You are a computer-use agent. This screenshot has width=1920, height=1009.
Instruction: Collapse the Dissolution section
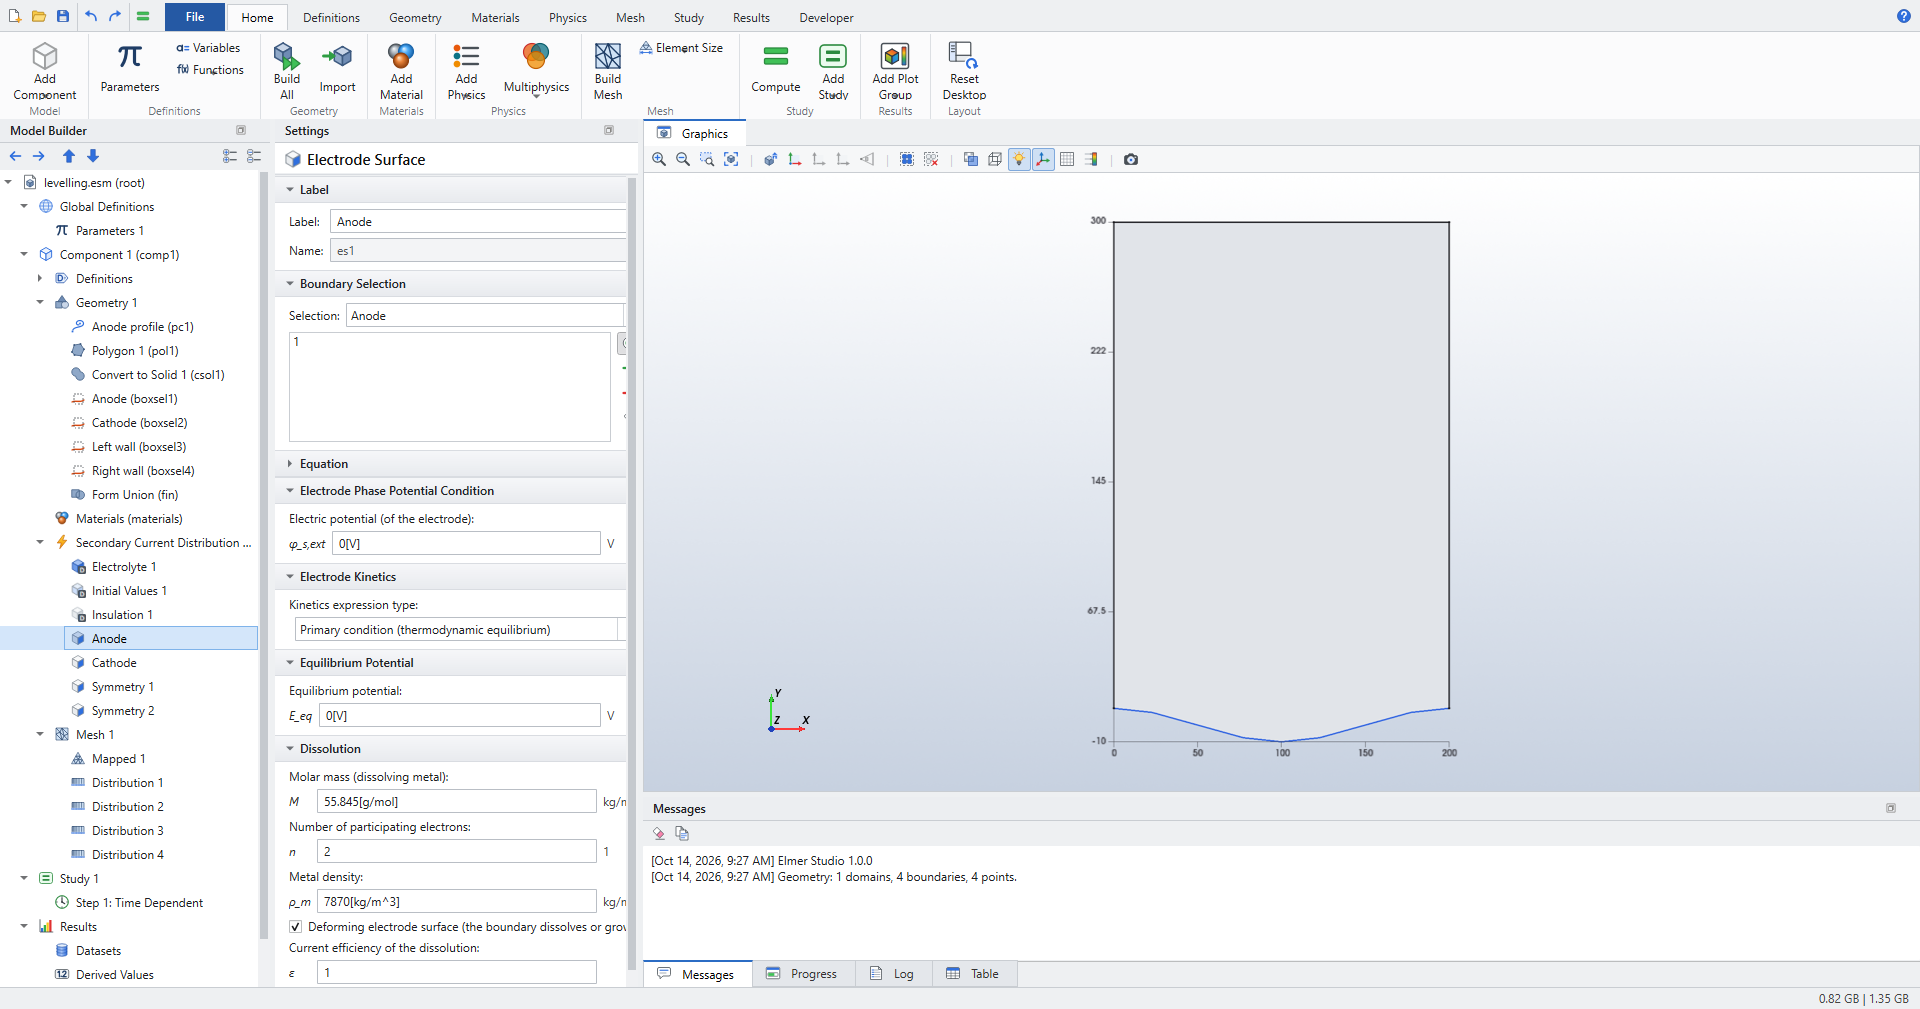click(290, 749)
